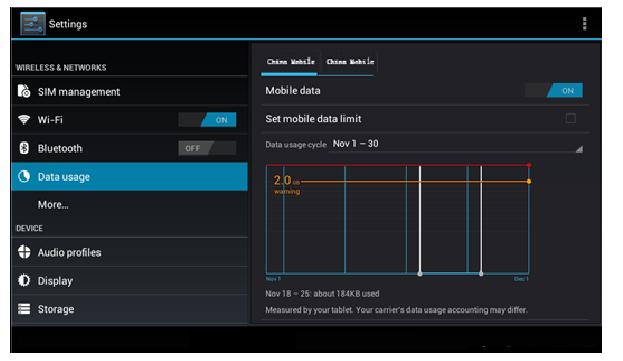Select the Data usage menu entry
Viewport: 623px width, 361px height.
(x=130, y=176)
